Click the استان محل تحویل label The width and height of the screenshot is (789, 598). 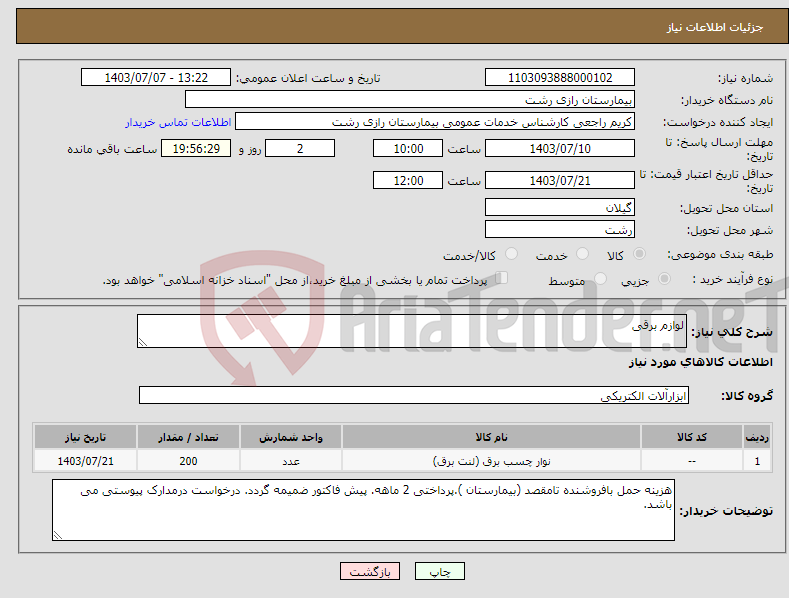click(x=726, y=208)
